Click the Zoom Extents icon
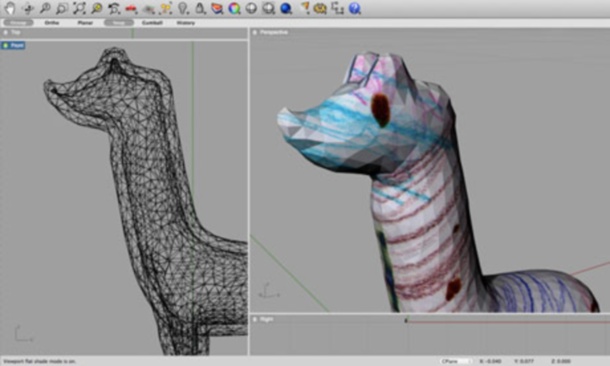Screen dimensions: 610x366 pos(79,8)
